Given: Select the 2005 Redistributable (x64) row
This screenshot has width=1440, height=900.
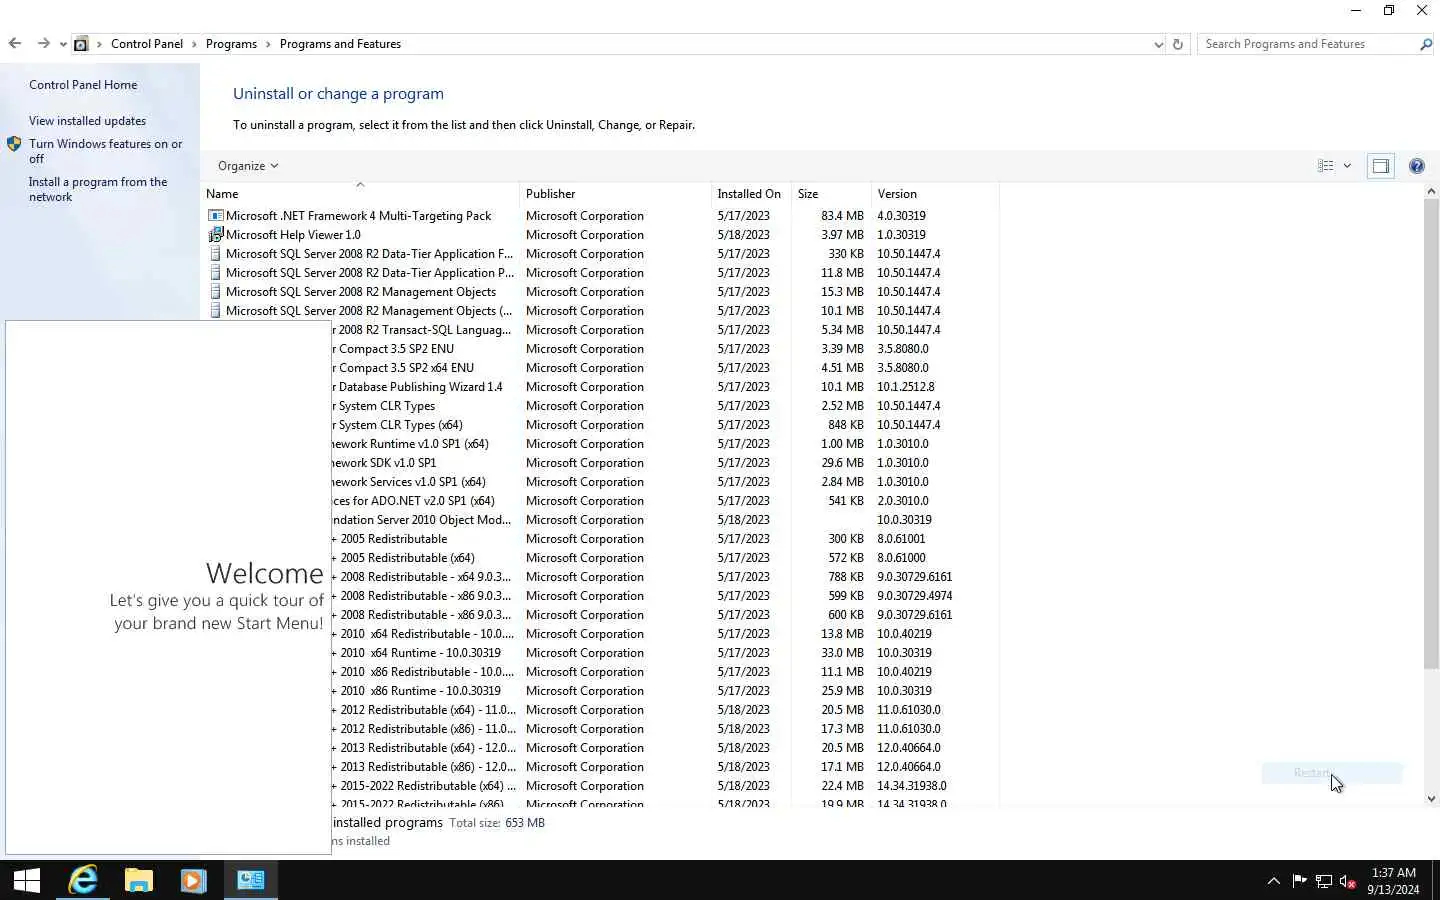Looking at the screenshot, I should [x=665, y=558].
